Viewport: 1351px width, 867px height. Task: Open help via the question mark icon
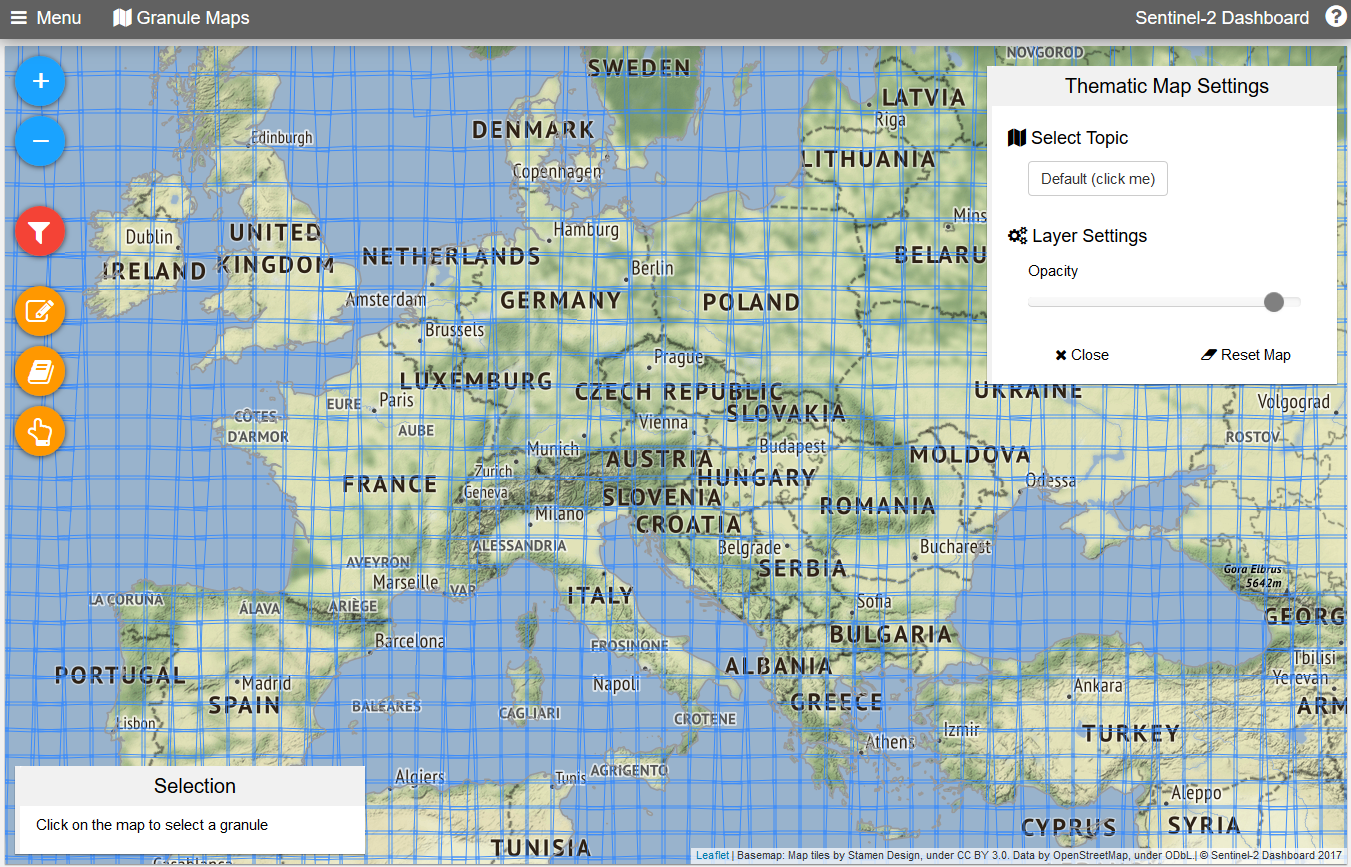[x=1335, y=17]
